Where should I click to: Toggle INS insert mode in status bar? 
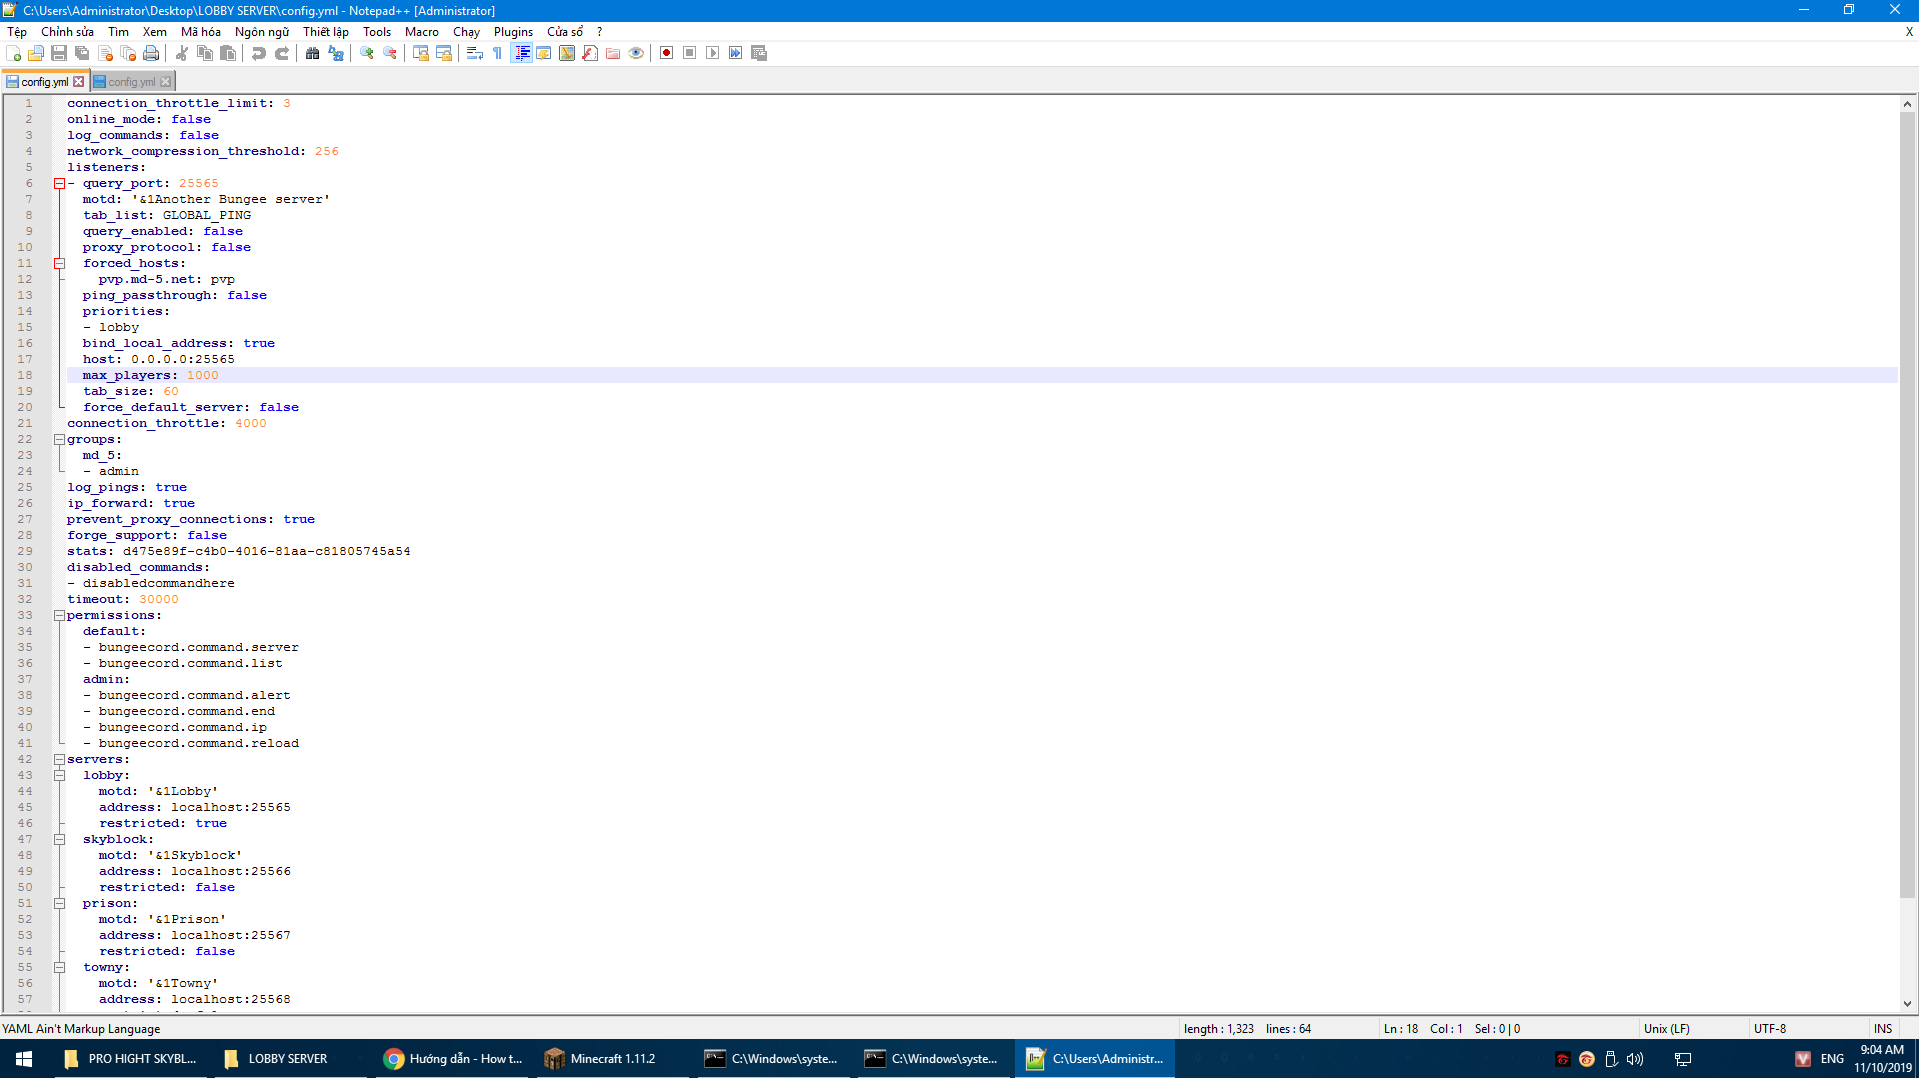click(x=1883, y=1028)
